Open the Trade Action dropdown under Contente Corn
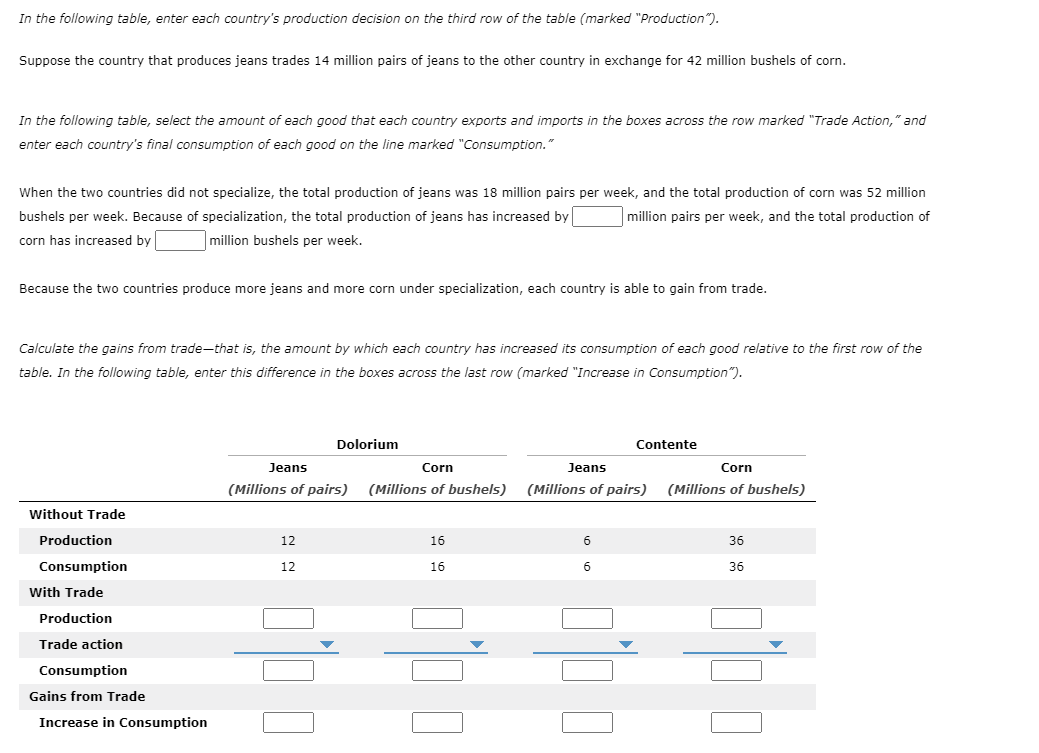Image resolution: width=1039 pixels, height=753 pixels. (x=736, y=644)
